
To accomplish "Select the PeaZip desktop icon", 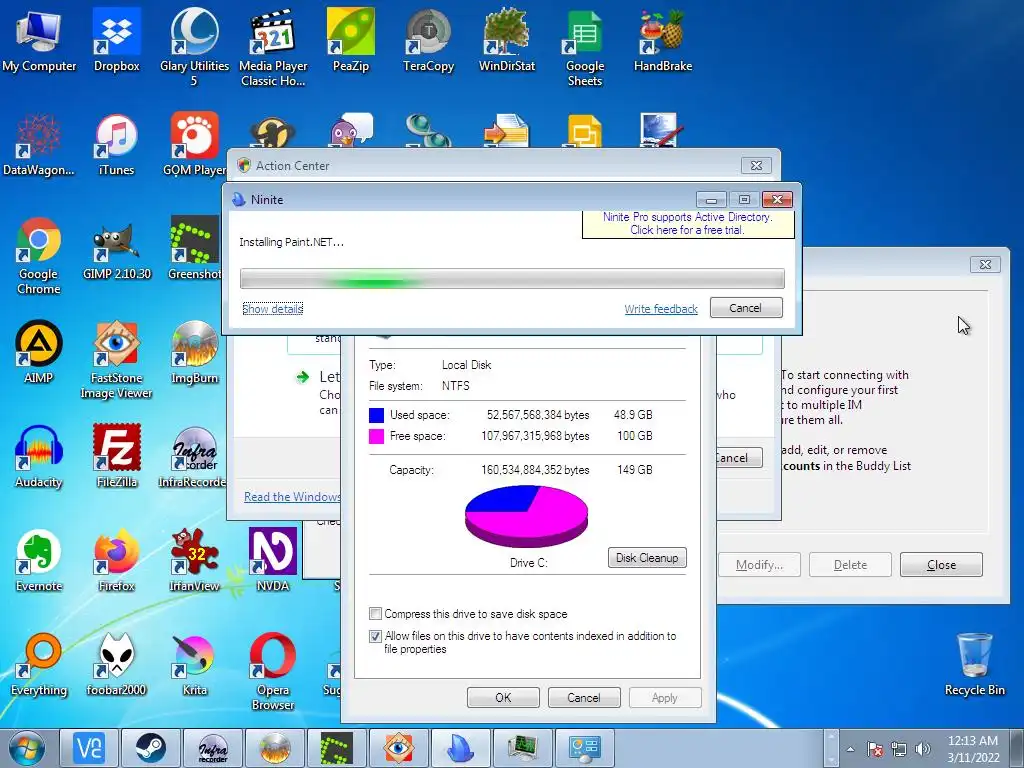I will click(351, 40).
